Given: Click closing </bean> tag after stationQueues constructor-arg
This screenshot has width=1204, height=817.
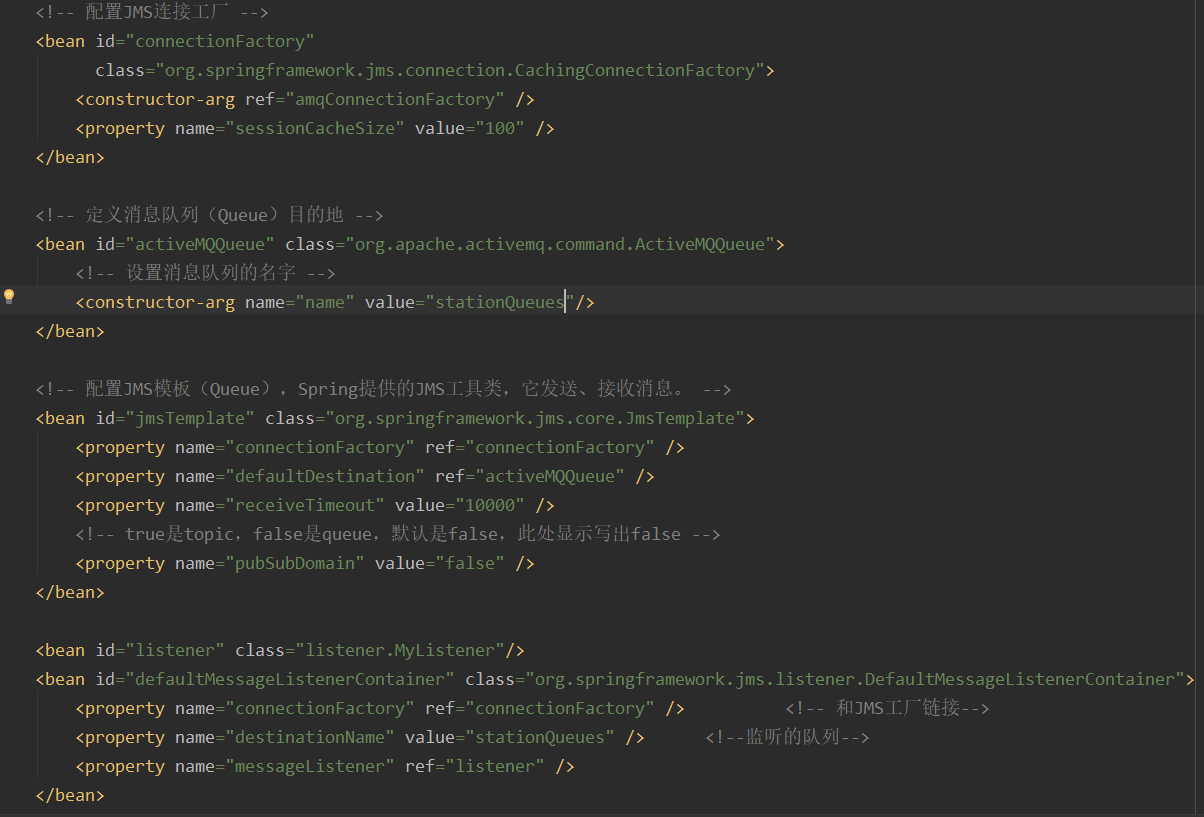Looking at the screenshot, I should (x=70, y=332).
